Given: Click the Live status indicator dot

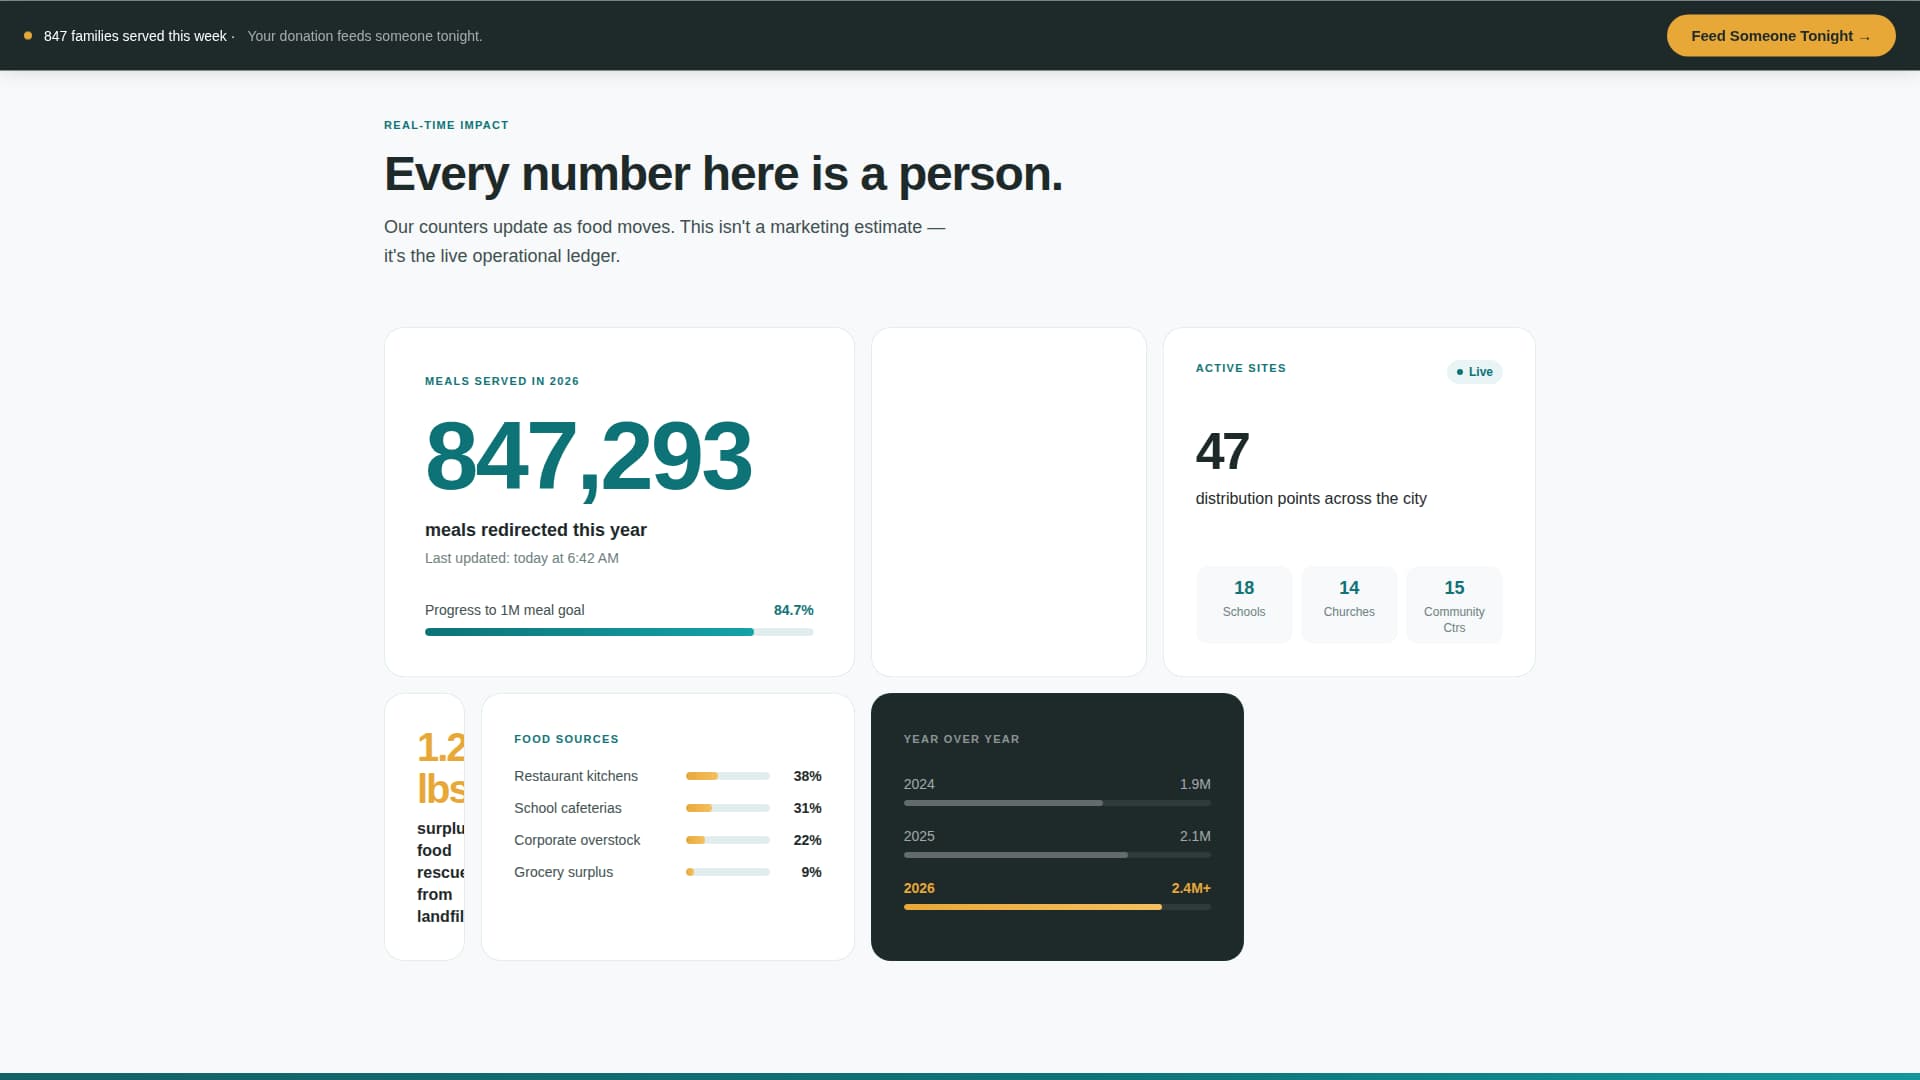Looking at the screenshot, I should click(1462, 372).
